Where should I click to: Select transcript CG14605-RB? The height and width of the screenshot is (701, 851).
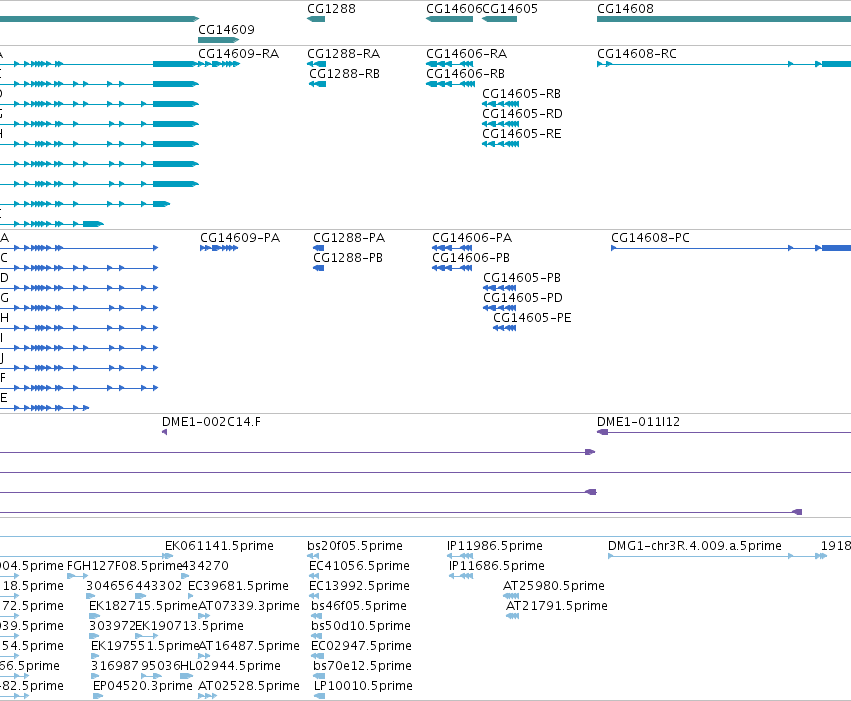522,94
